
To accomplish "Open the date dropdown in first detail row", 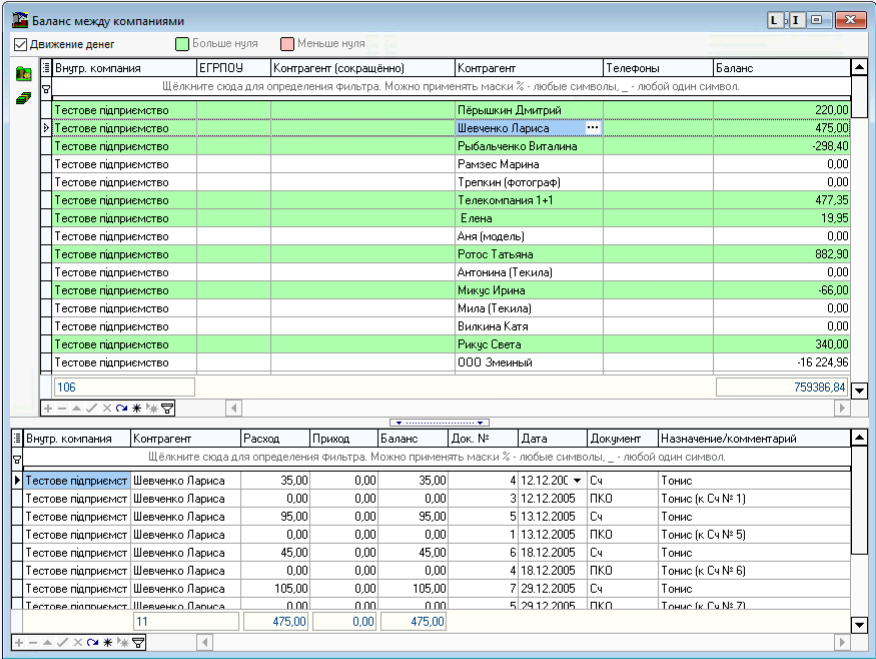I will click(x=576, y=481).
